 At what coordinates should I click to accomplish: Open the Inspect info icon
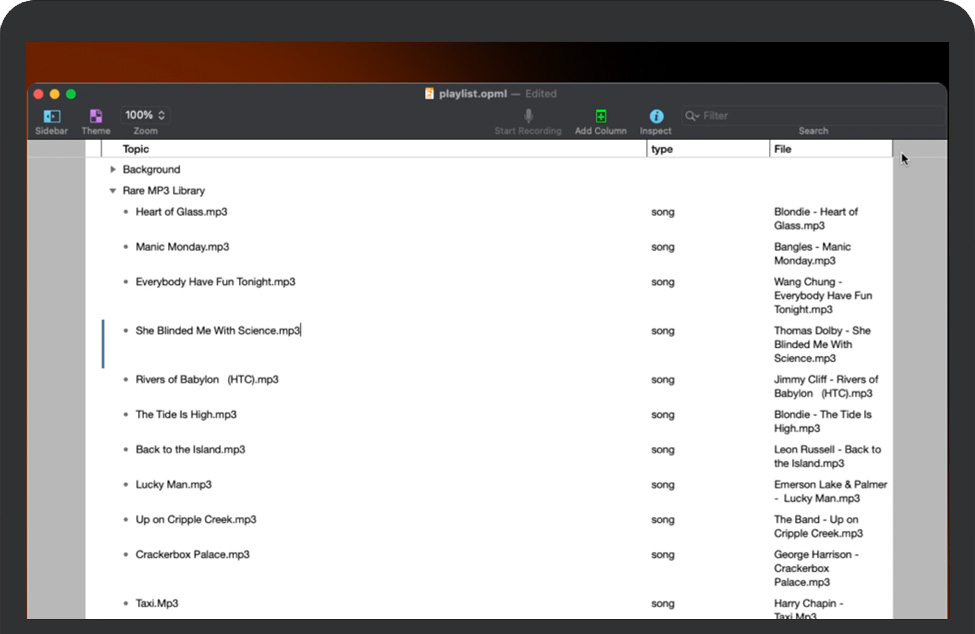click(656, 116)
